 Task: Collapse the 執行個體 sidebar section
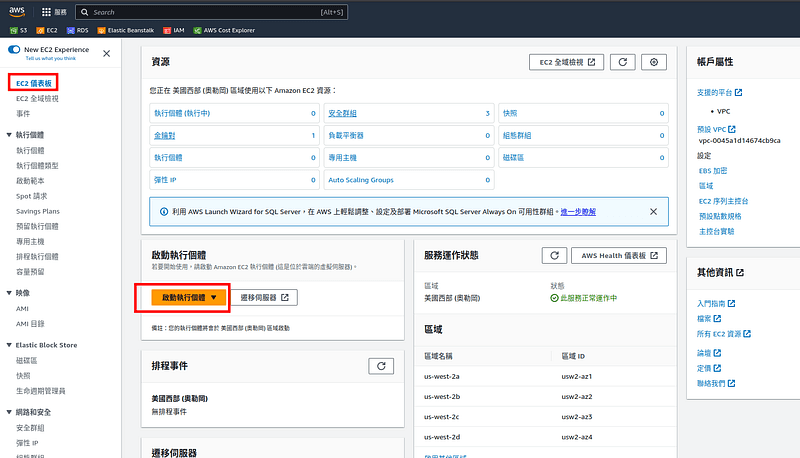tap(9, 135)
